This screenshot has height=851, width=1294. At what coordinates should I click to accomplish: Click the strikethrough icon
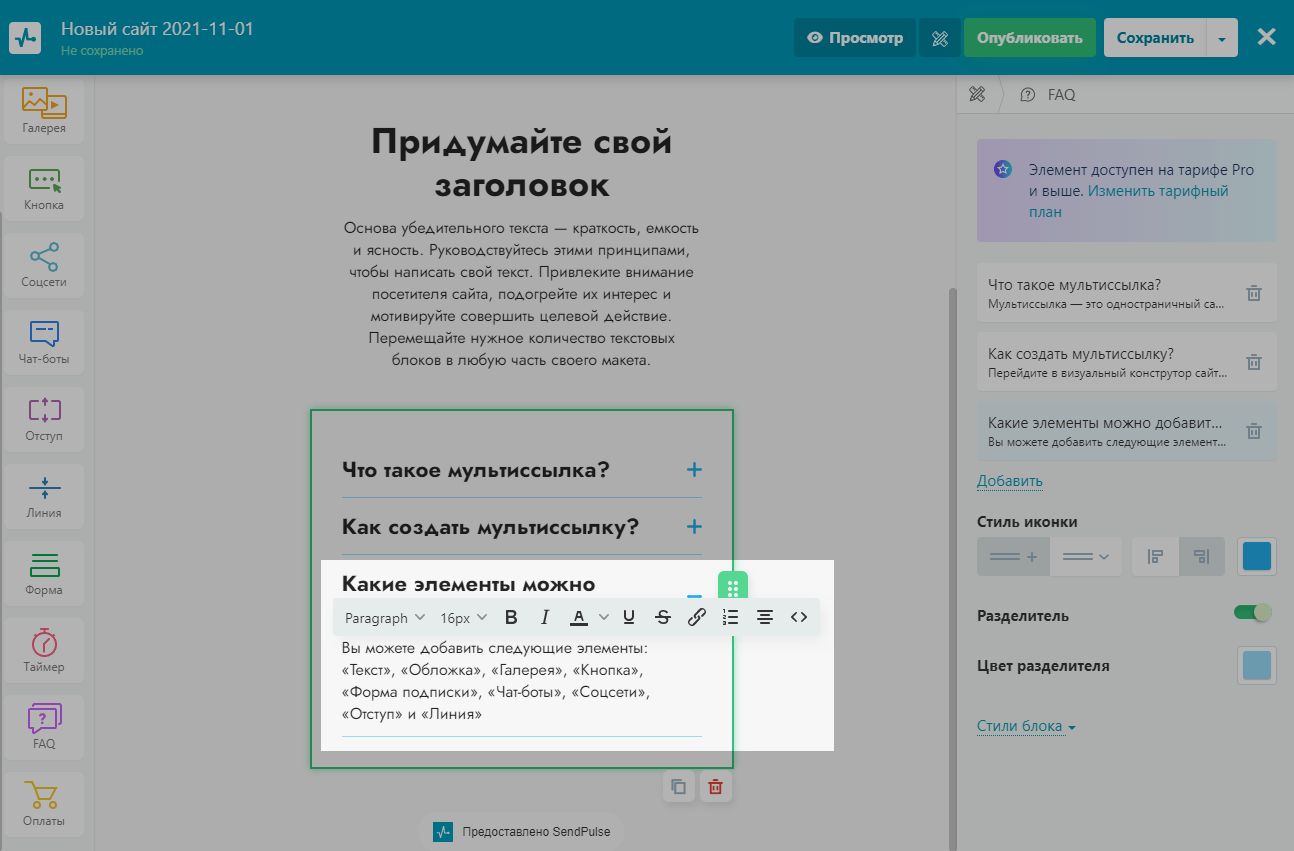(x=662, y=617)
